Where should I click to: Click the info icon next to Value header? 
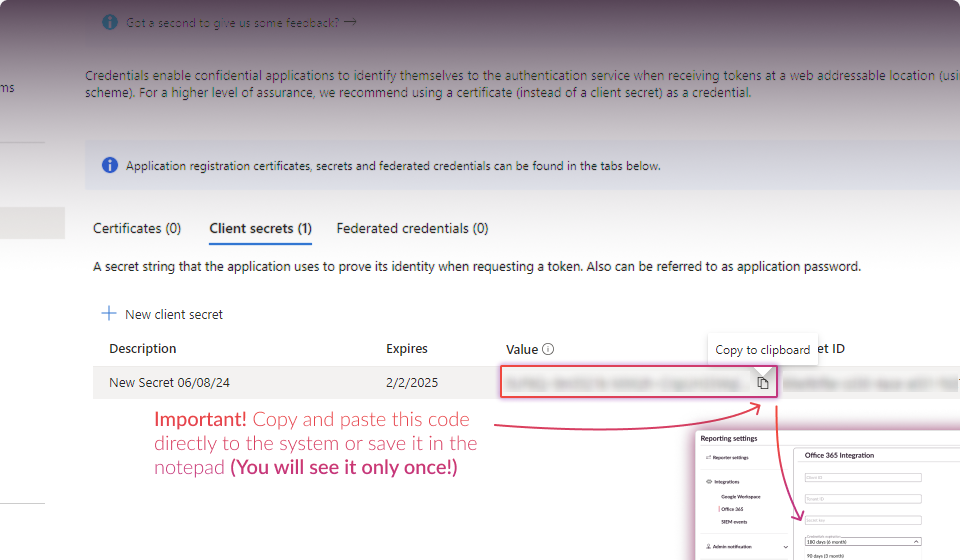pos(548,349)
